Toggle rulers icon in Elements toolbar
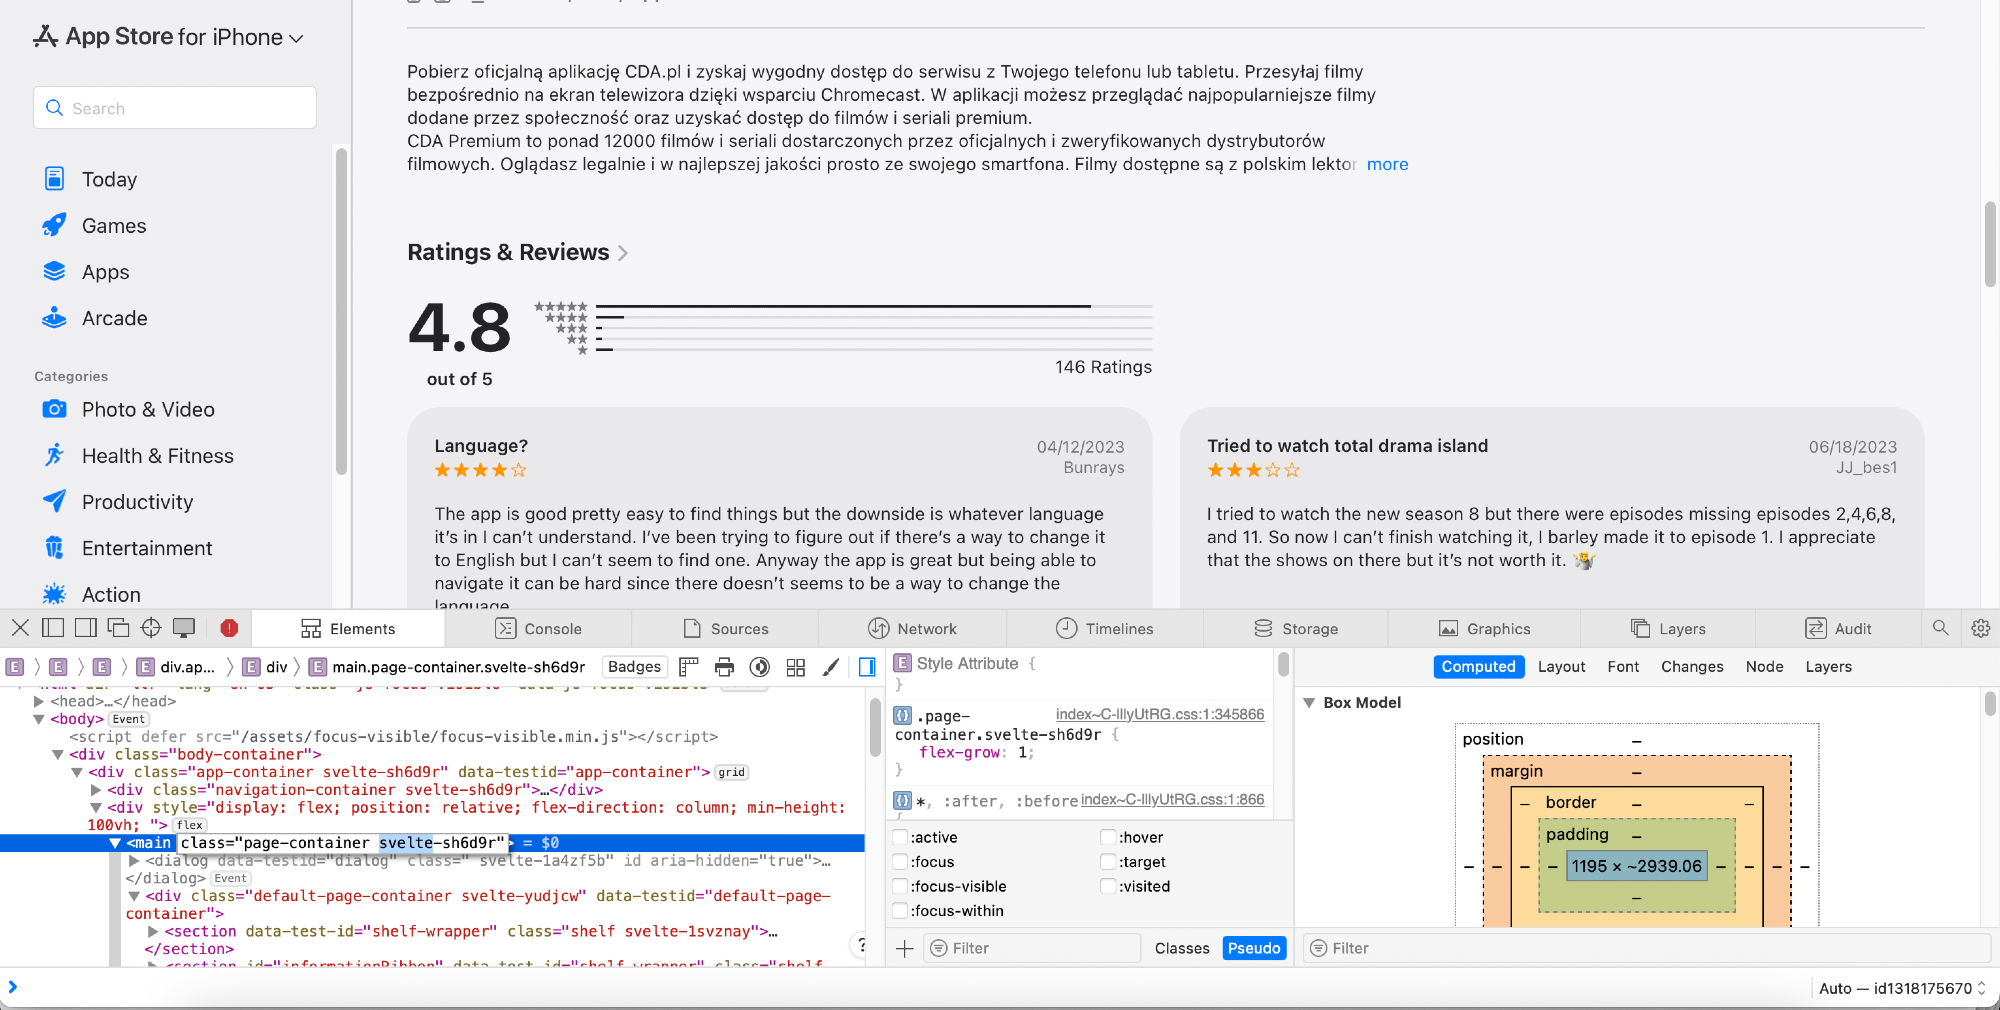The width and height of the screenshot is (2000, 1010). [x=688, y=667]
